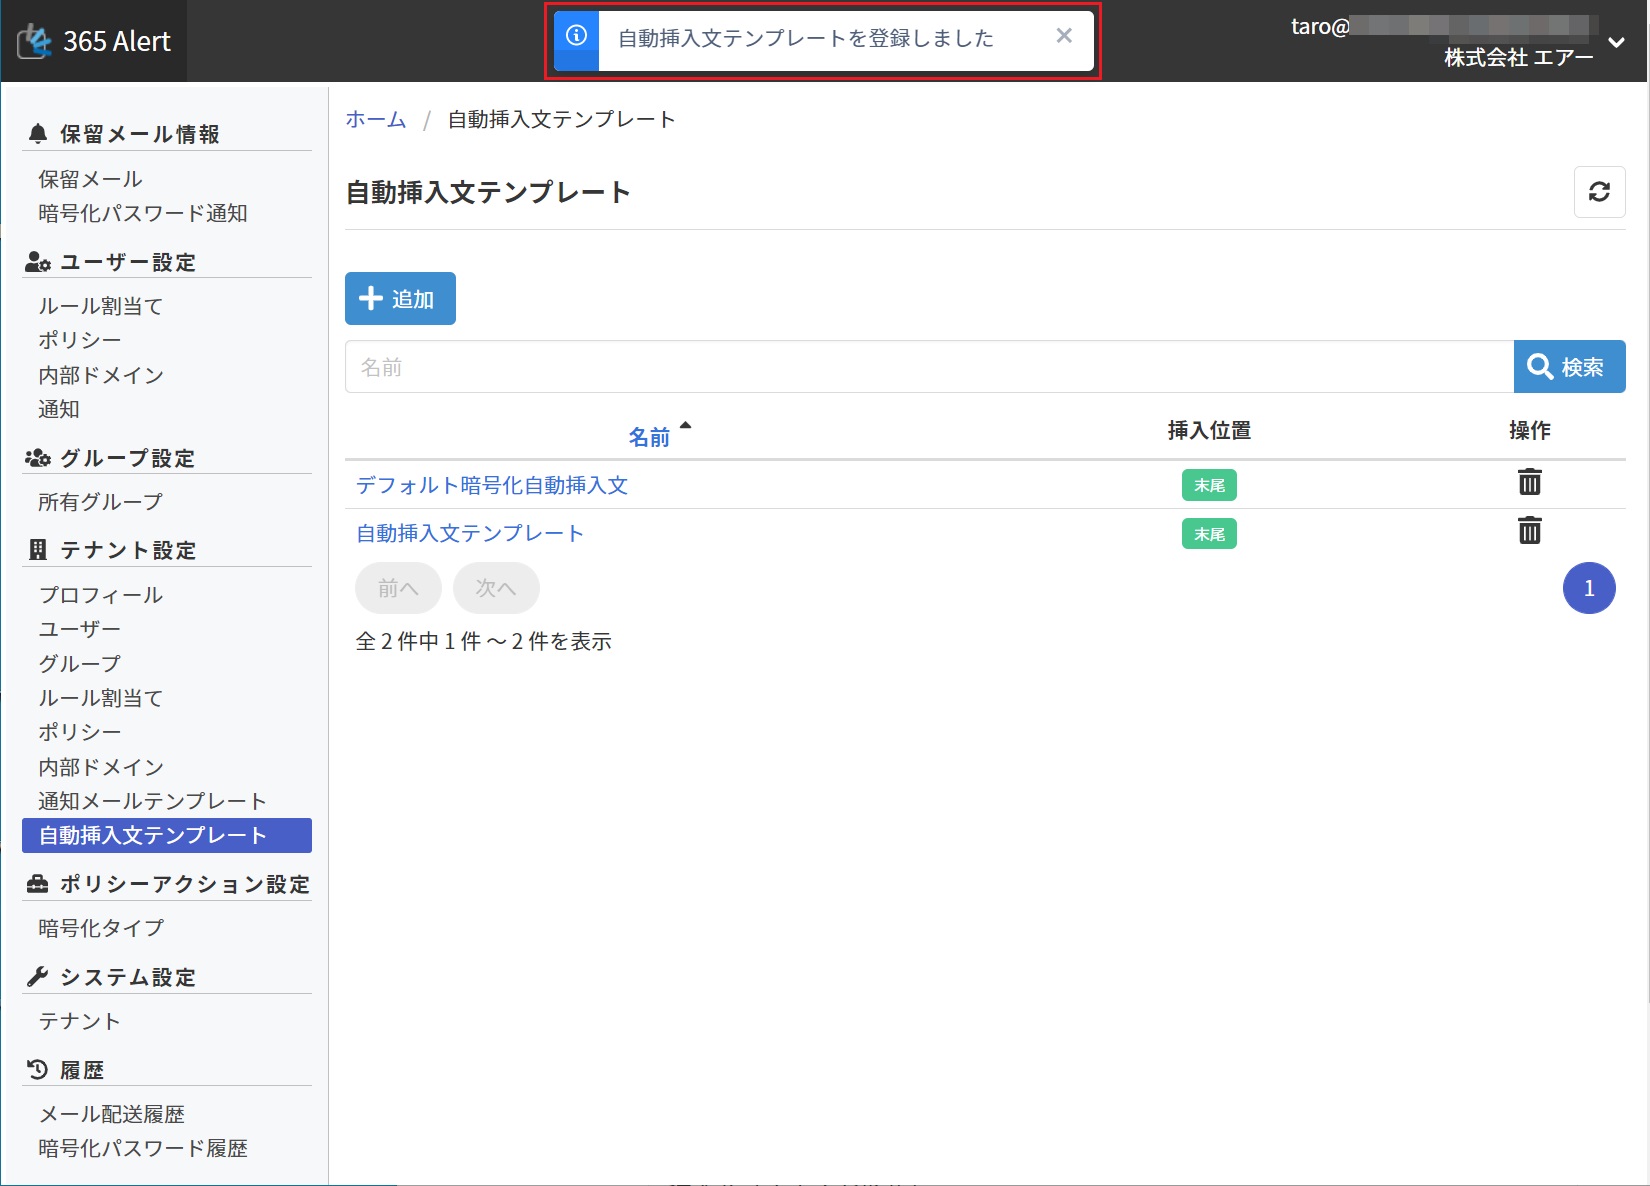Open the 自動挿入文テンプレート list entry link
The image size is (1650, 1186).
[470, 533]
